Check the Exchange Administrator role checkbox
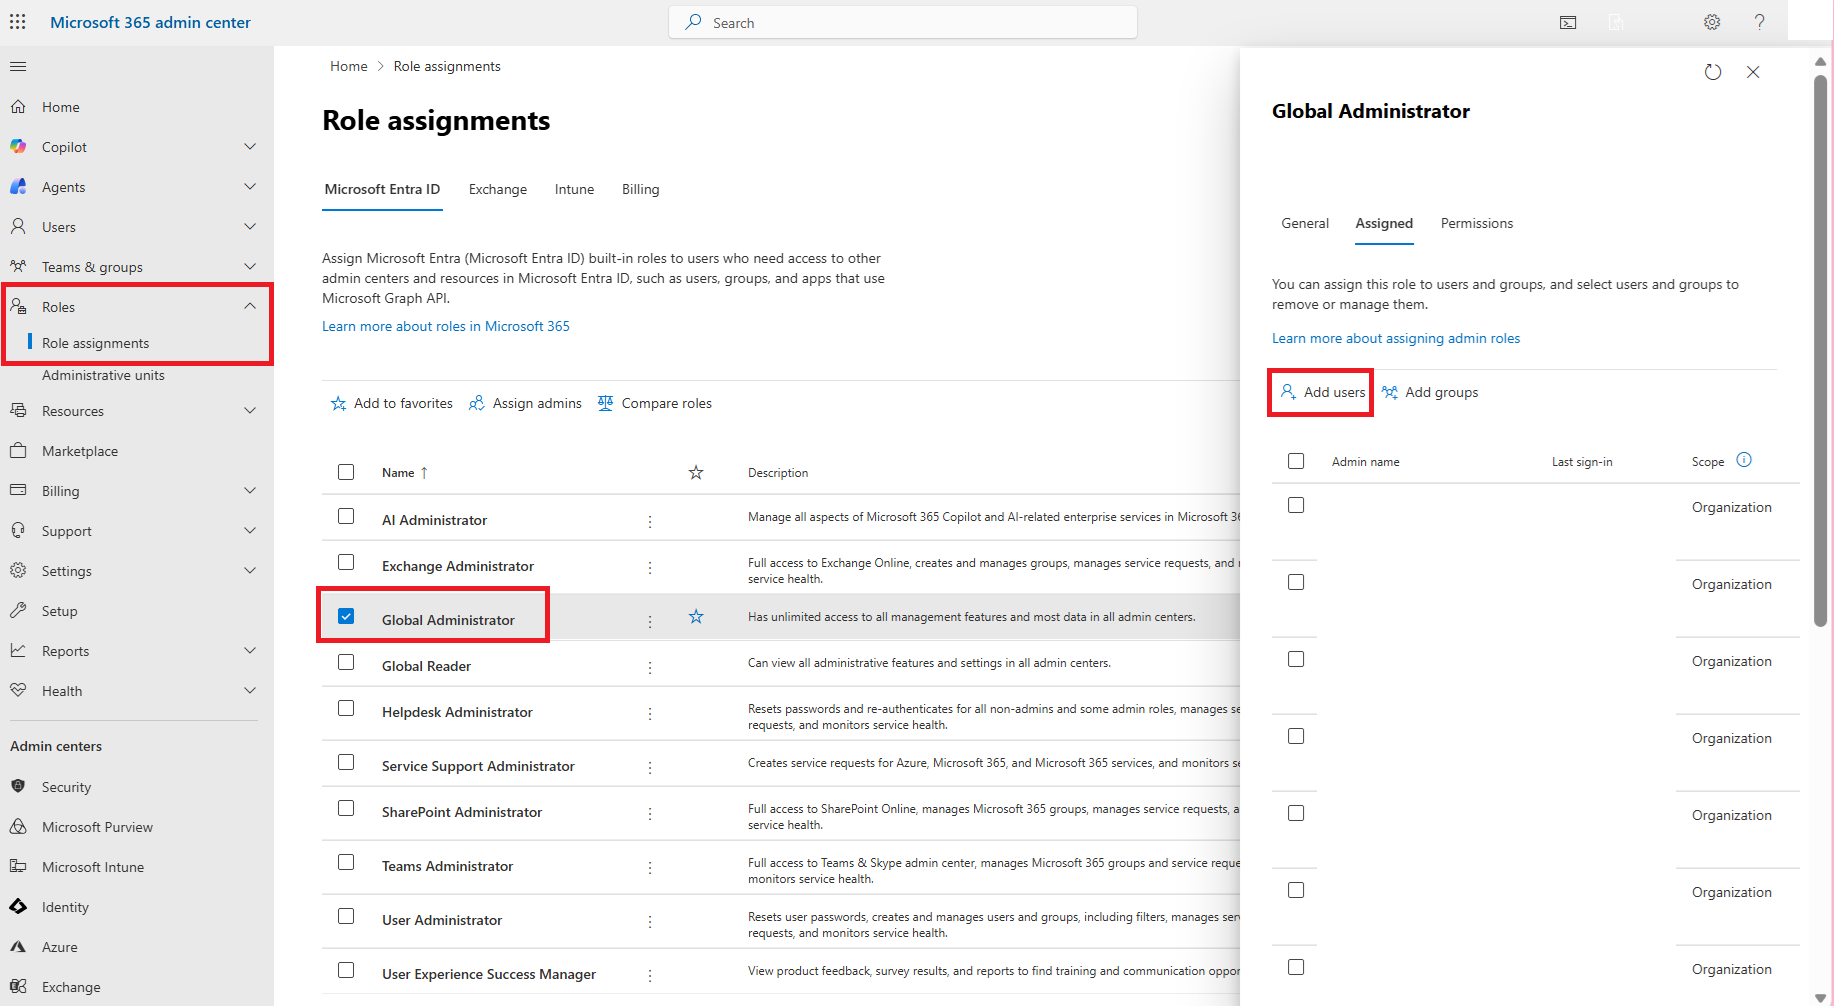 click(x=346, y=562)
